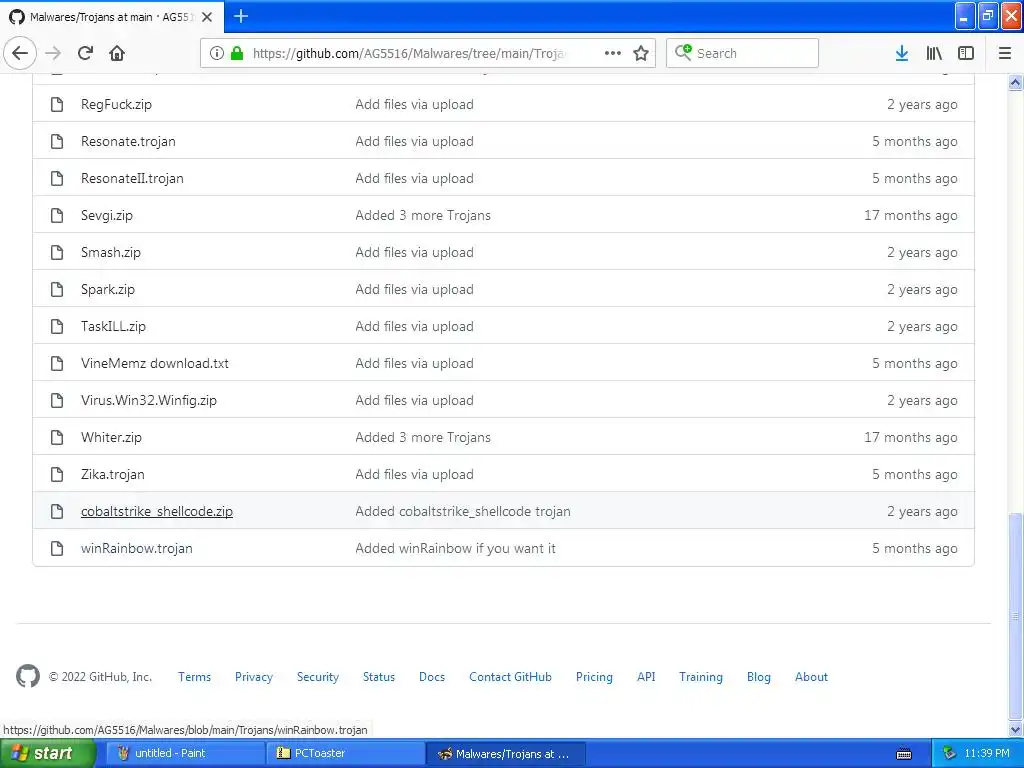Open the Status footer link

[379, 677]
